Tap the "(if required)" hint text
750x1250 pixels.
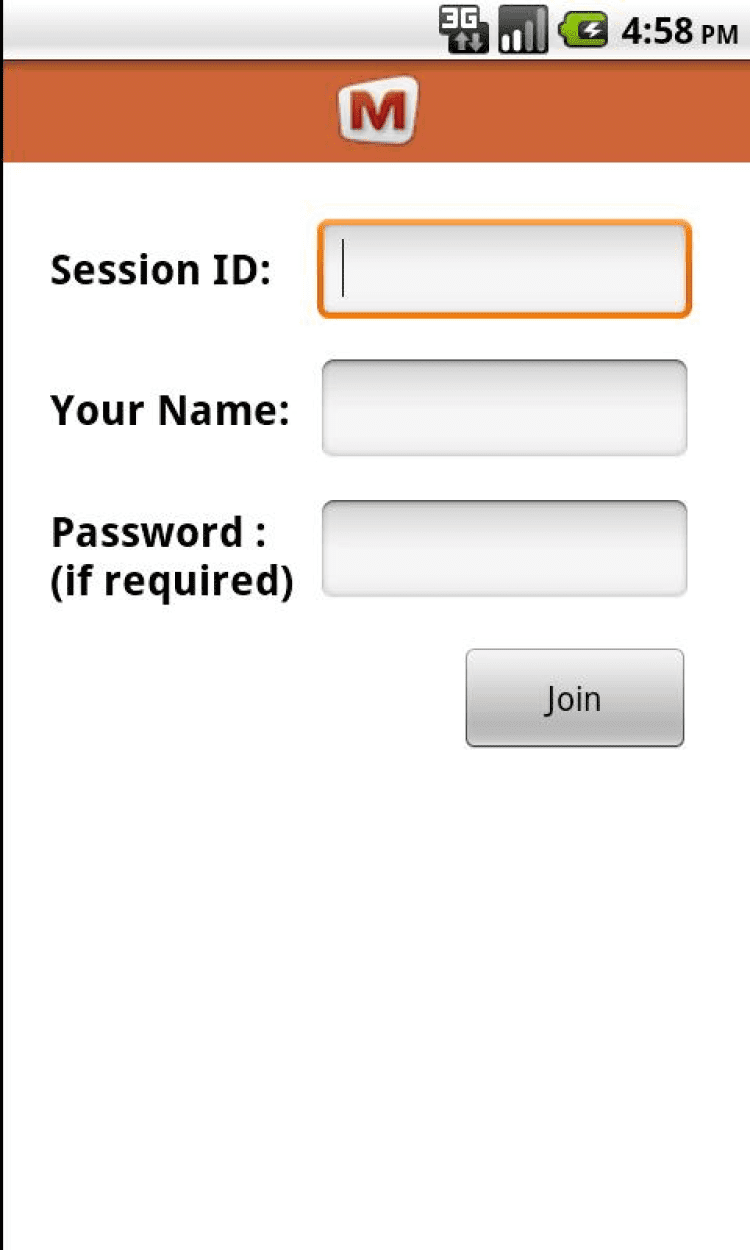pos(171,581)
